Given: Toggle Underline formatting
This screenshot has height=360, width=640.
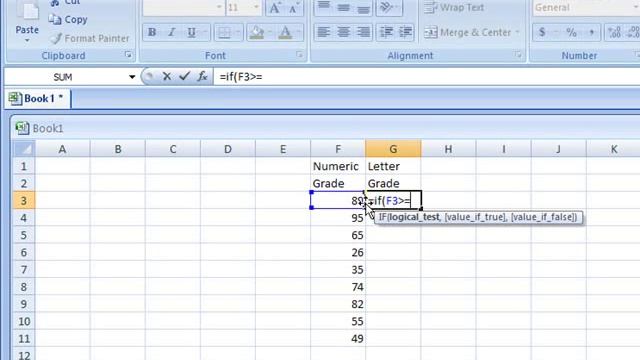Looking at the screenshot, I should (x=191, y=32).
